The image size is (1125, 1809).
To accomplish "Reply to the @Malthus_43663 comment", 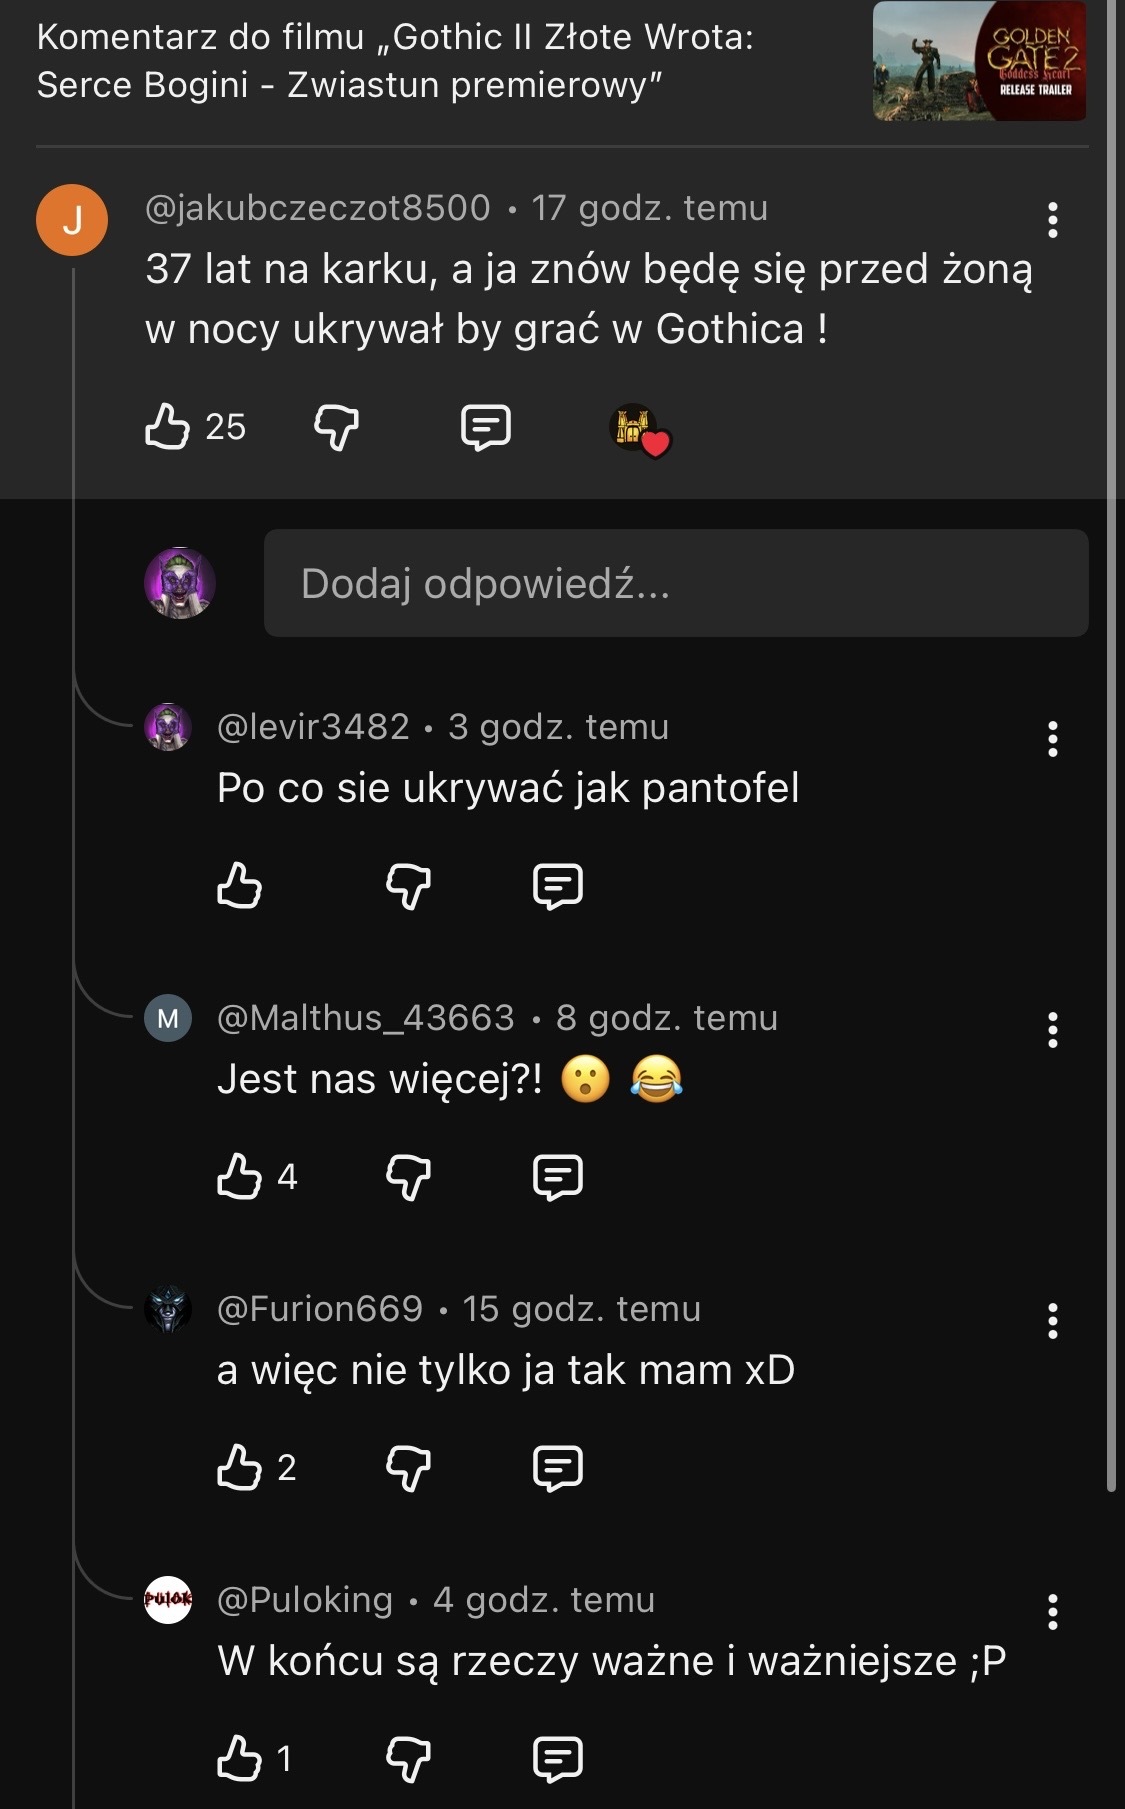I will click(x=558, y=1177).
